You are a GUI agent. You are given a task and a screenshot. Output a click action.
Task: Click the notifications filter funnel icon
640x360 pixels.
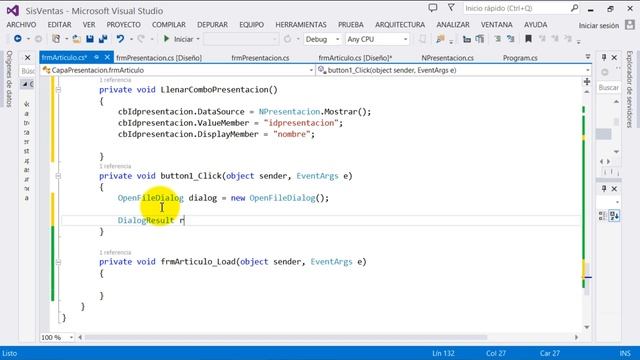tap(451, 8)
